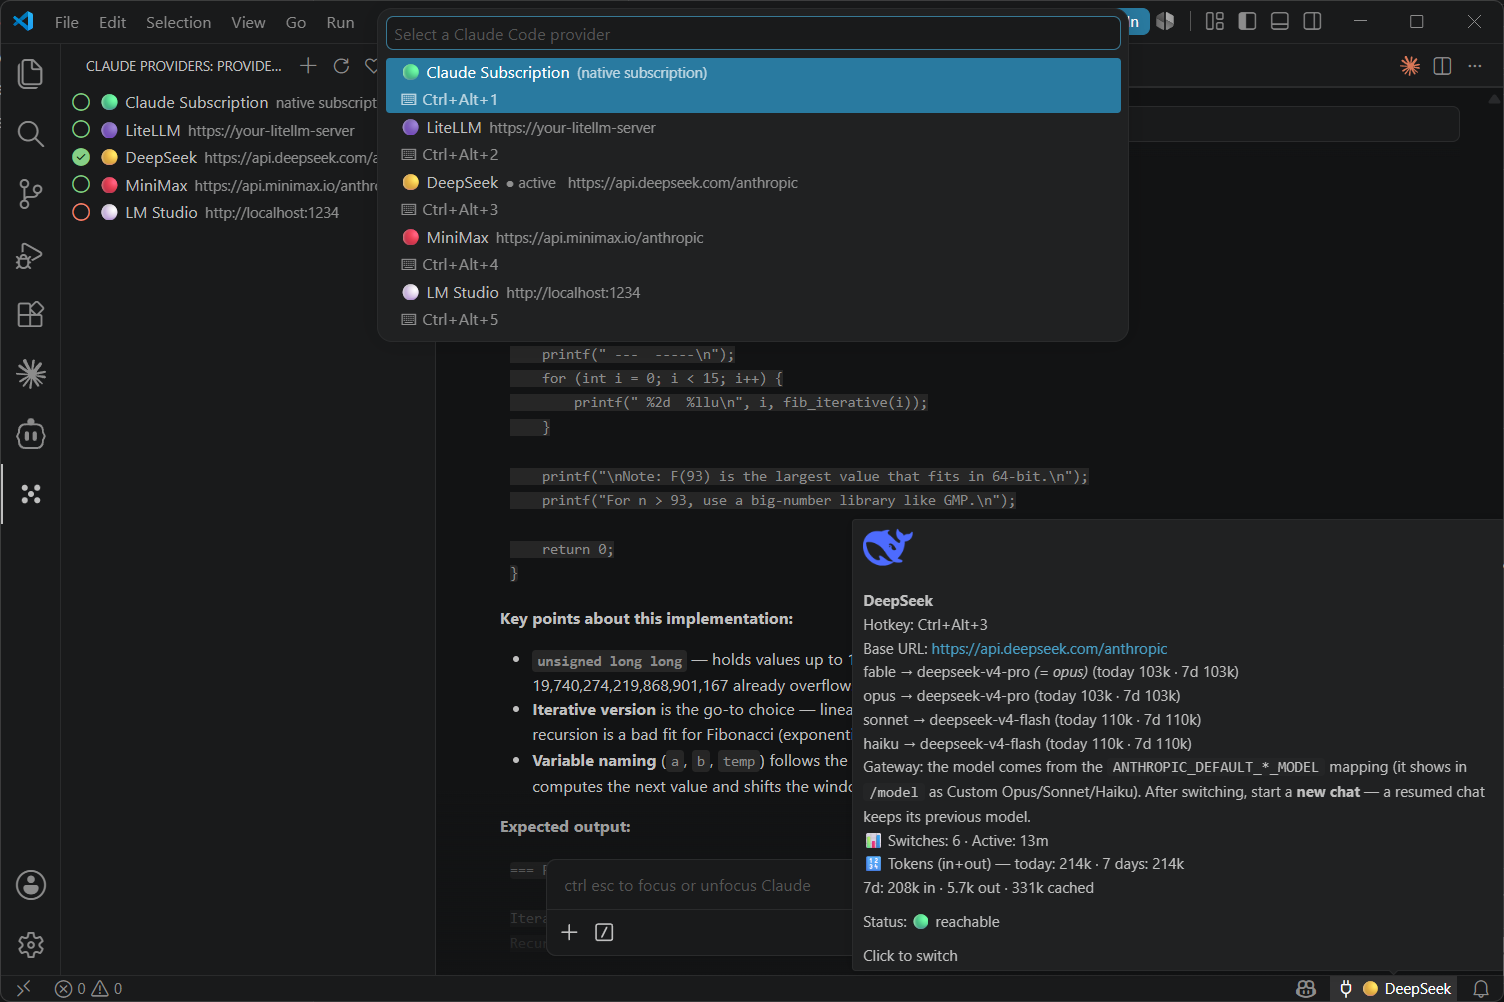
Task: Open remote window indicator in status bar
Action: [x=24, y=988]
